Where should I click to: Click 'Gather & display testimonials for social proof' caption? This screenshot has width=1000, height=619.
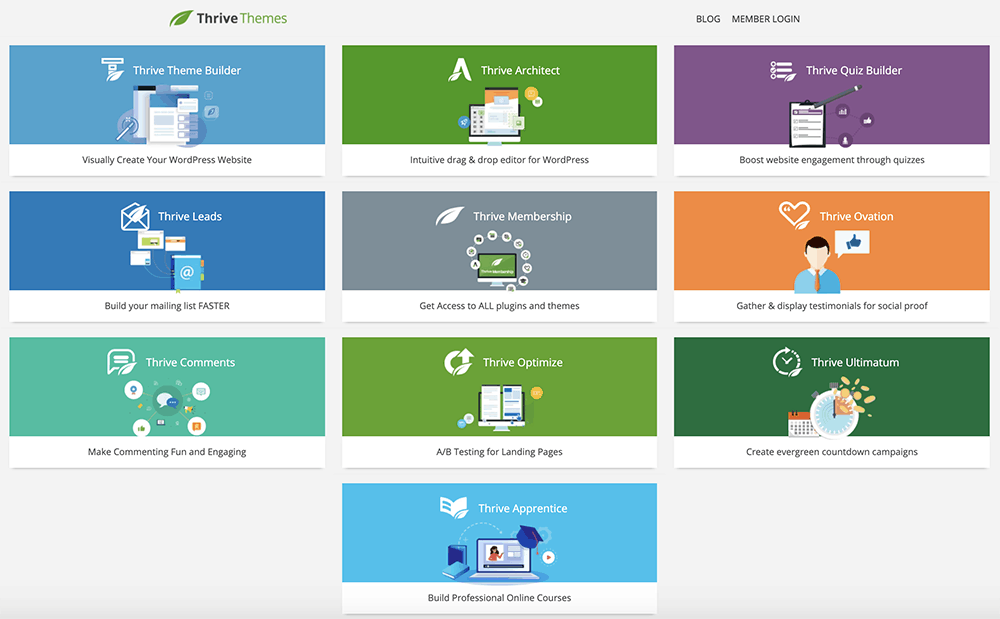[832, 306]
